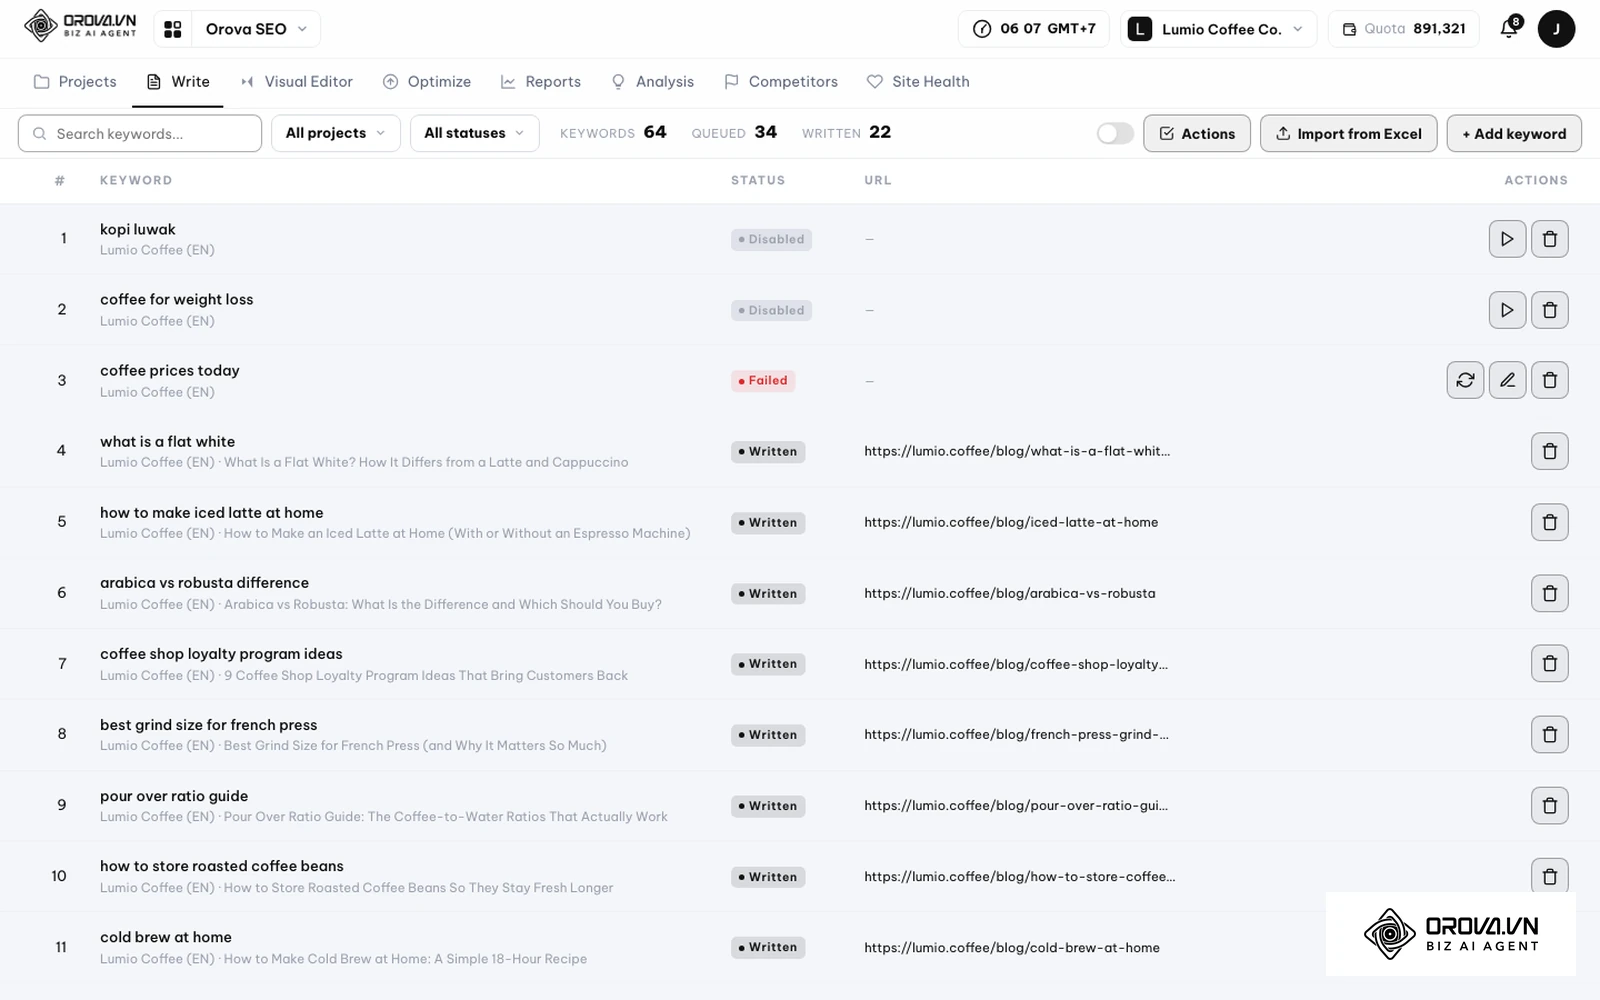The width and height of the screenshot is (1600, 1000).
Task: Open the Orova SEO product switcher
Action: [x=257, y=29]
